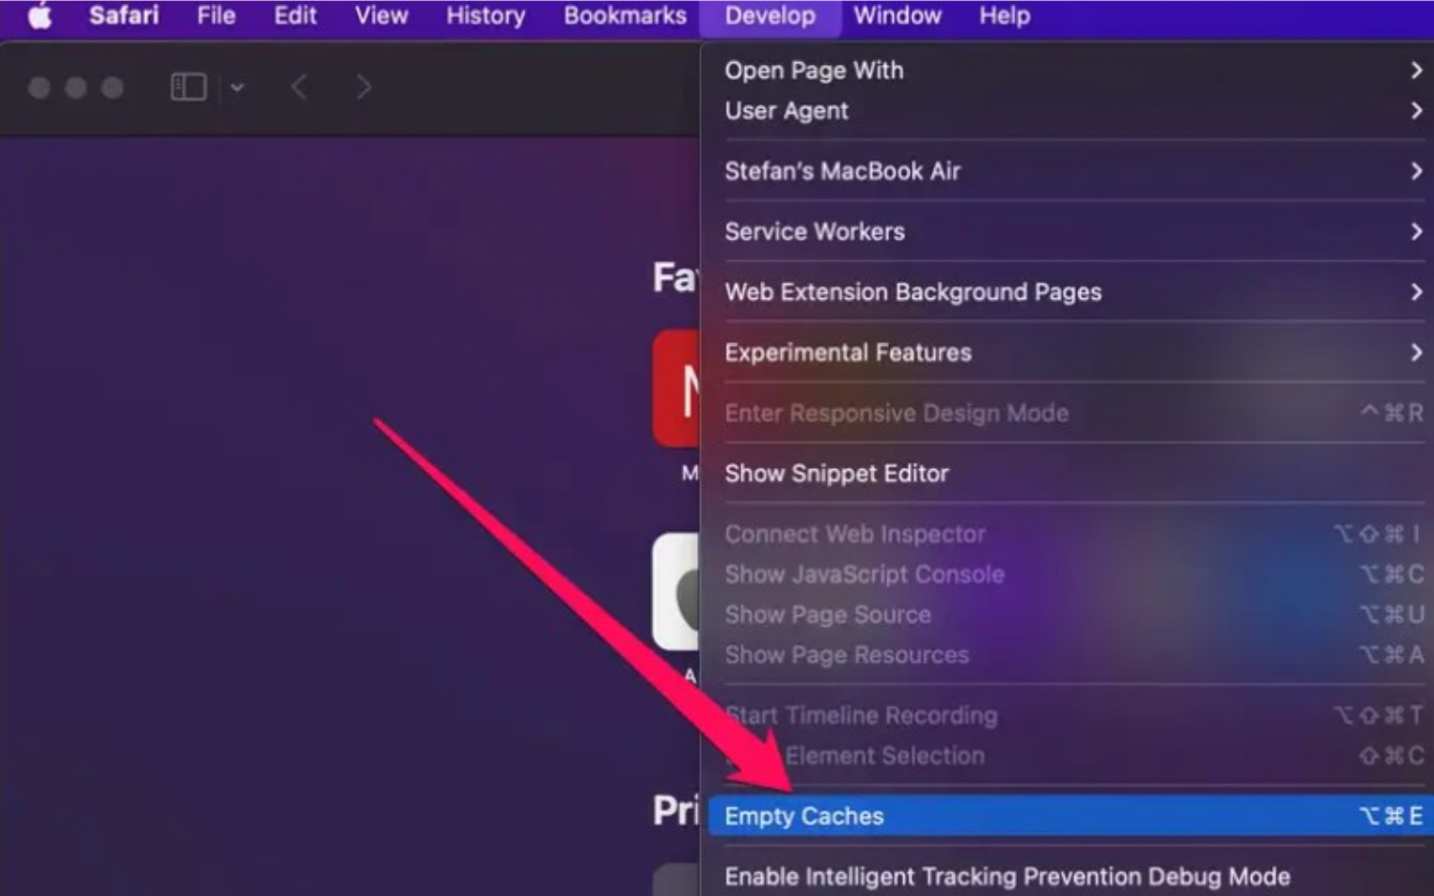Click the minimize window button
Screen dimensions: 1434x896
click(x=76, y=88)
